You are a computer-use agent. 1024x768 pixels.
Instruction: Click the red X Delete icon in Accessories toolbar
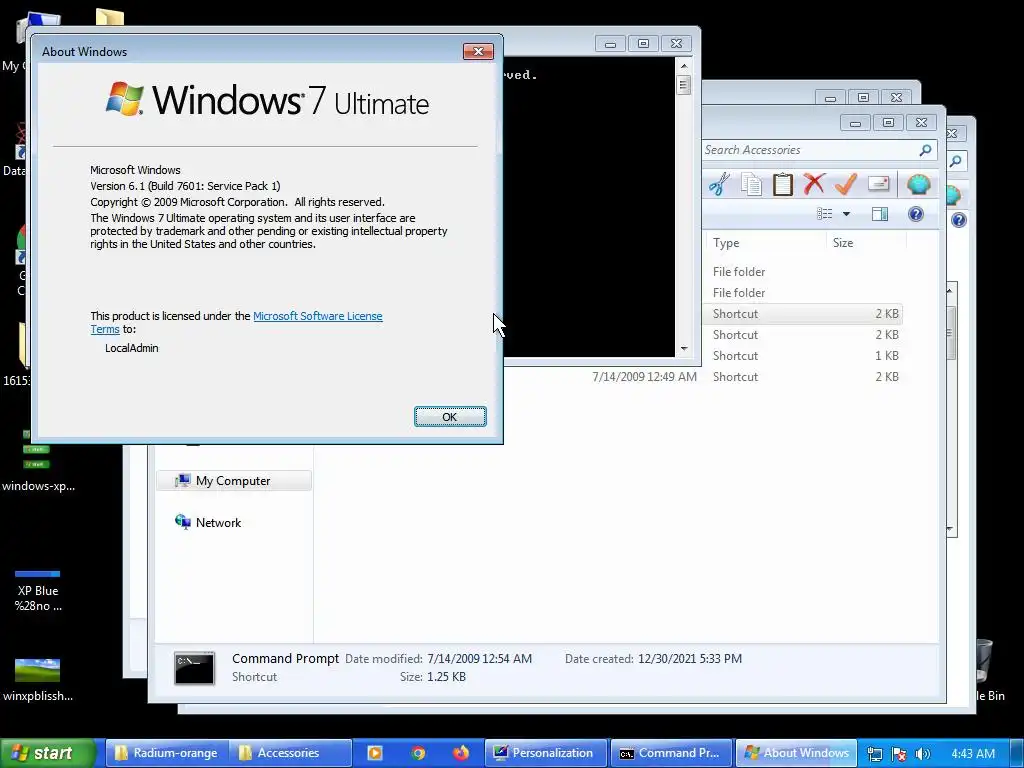(814, 184)
